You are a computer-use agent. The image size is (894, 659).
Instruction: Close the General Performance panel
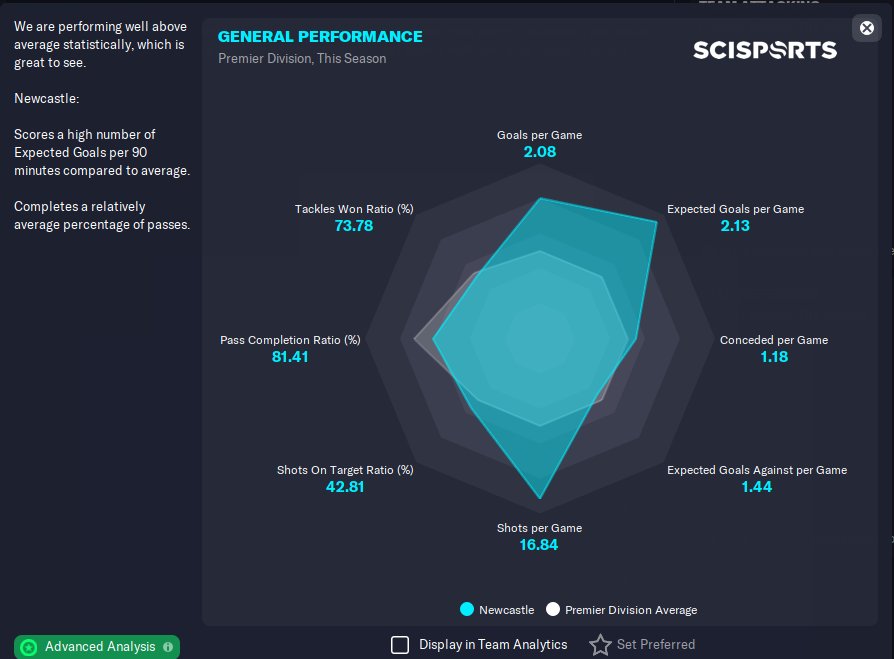[x=866, y=28]
